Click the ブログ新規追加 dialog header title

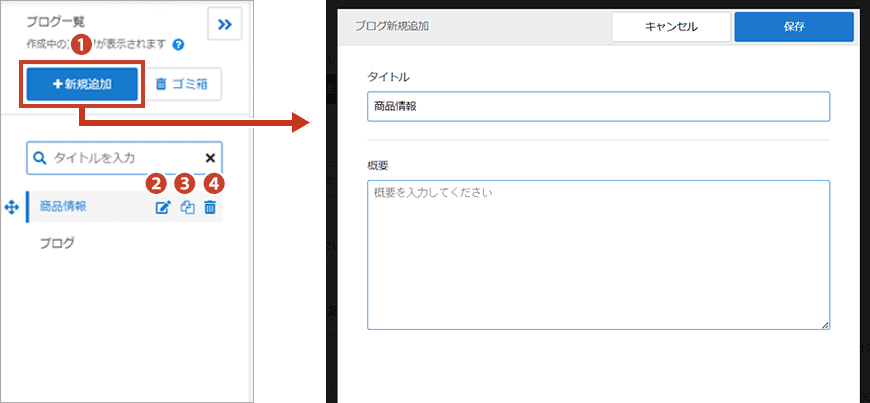[x=392, y=27]
